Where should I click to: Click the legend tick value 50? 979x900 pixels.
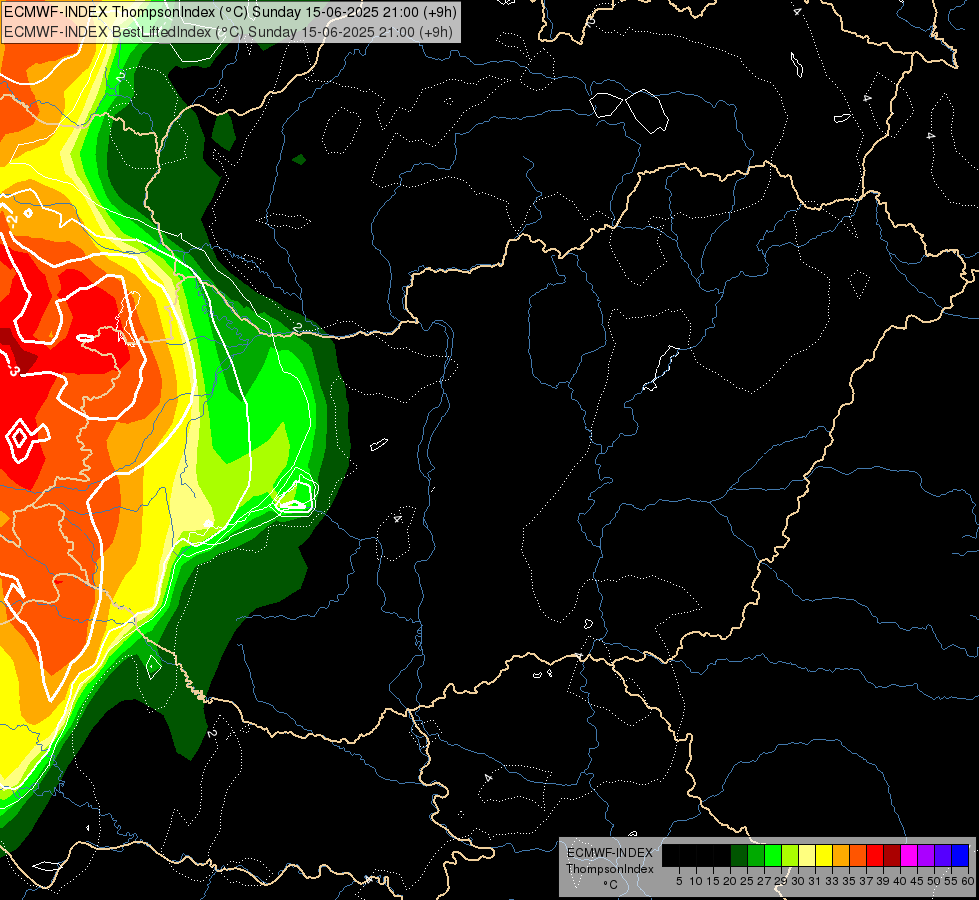pos(935,881)
